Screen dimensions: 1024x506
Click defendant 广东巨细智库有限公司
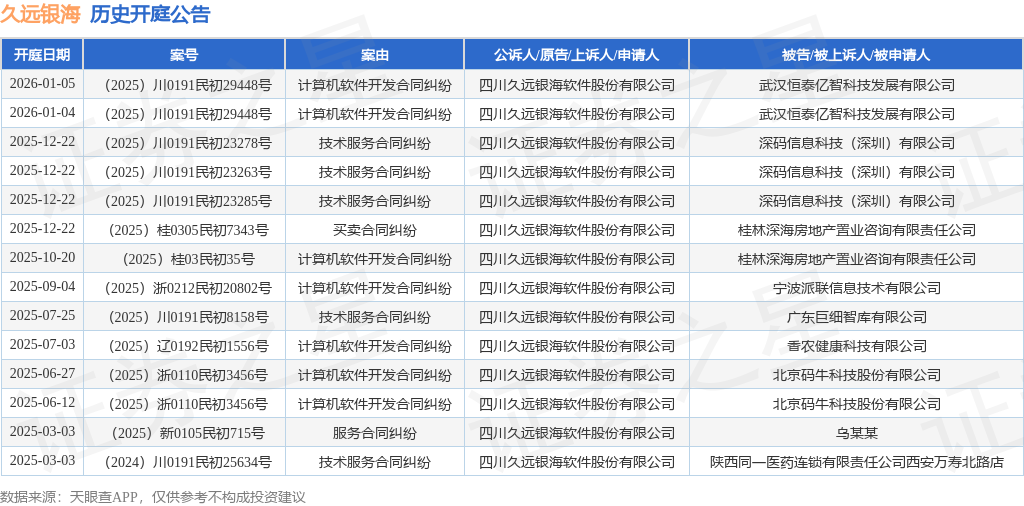point(856,317)
